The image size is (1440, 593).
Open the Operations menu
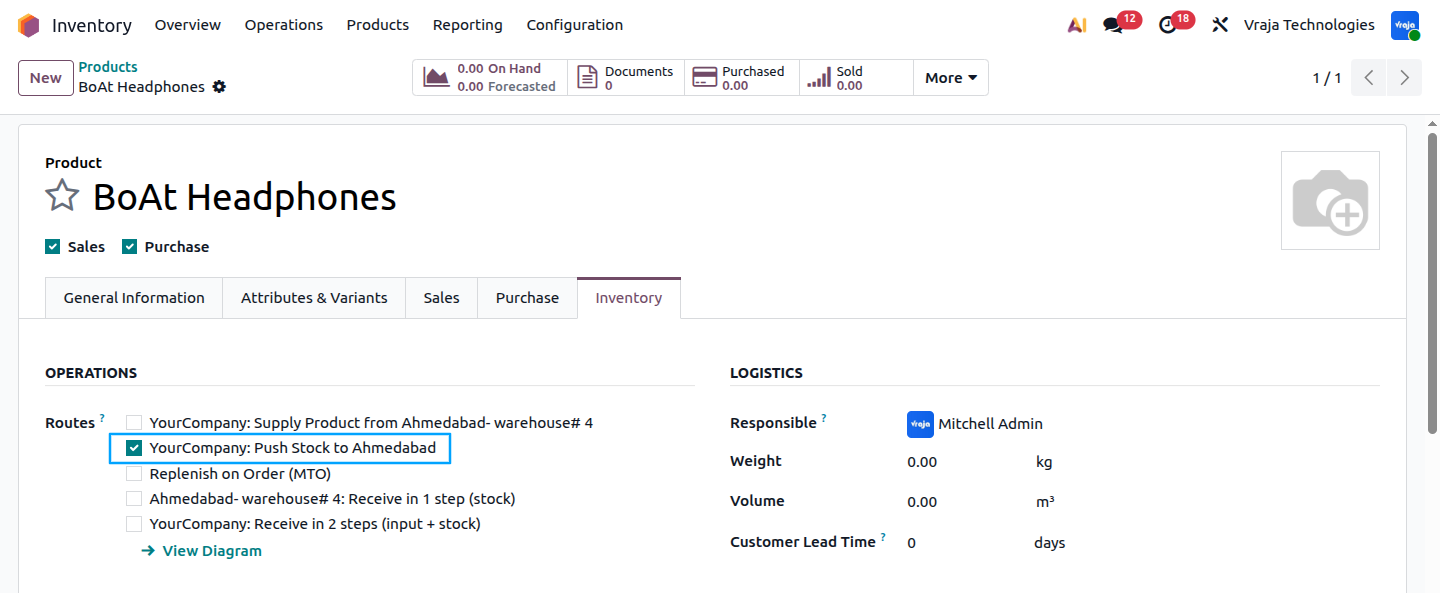tap(284, 25)
